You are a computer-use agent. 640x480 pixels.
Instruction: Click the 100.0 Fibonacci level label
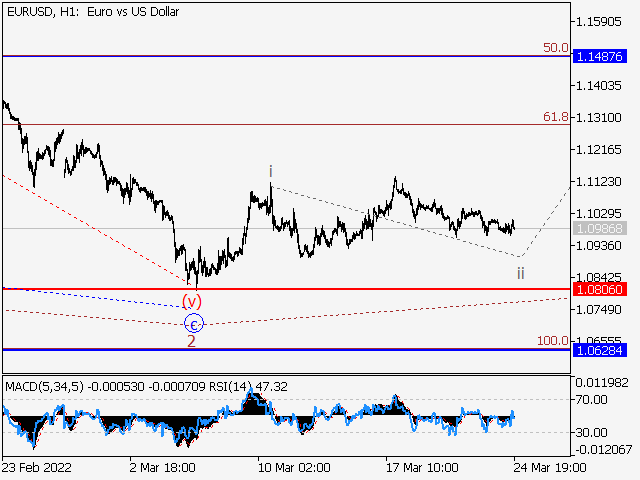click(x=553, y=341)
